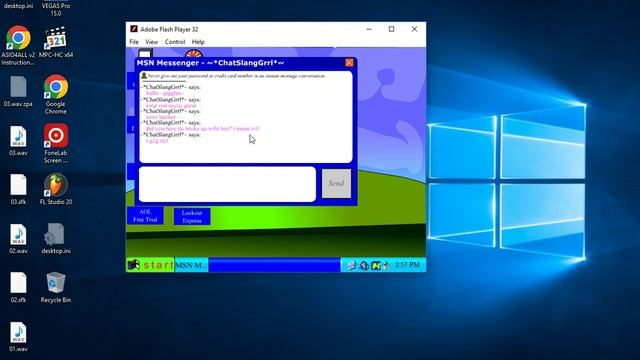
Task: Open the Control menu in Flash Player
Action: (175, 42)
